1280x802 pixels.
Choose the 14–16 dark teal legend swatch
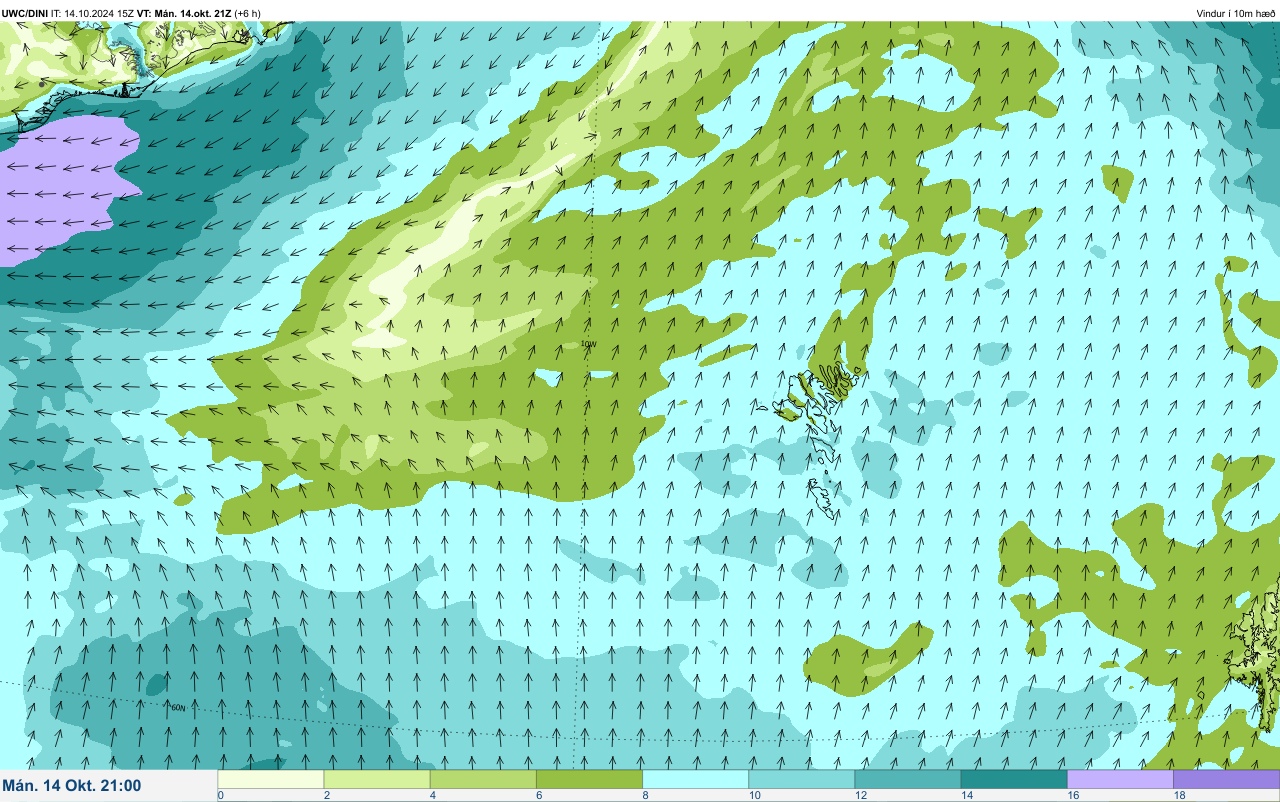[1014, 779]
